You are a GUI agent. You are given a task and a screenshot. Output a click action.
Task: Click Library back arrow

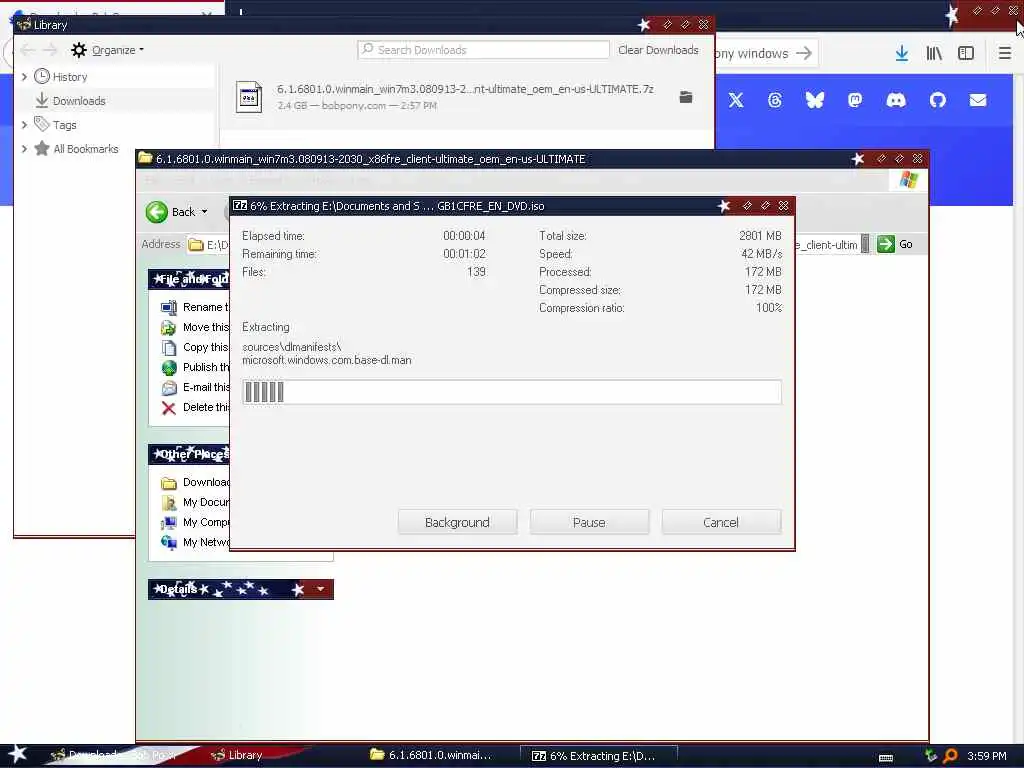pyautogui.click(x=27, y=50)
